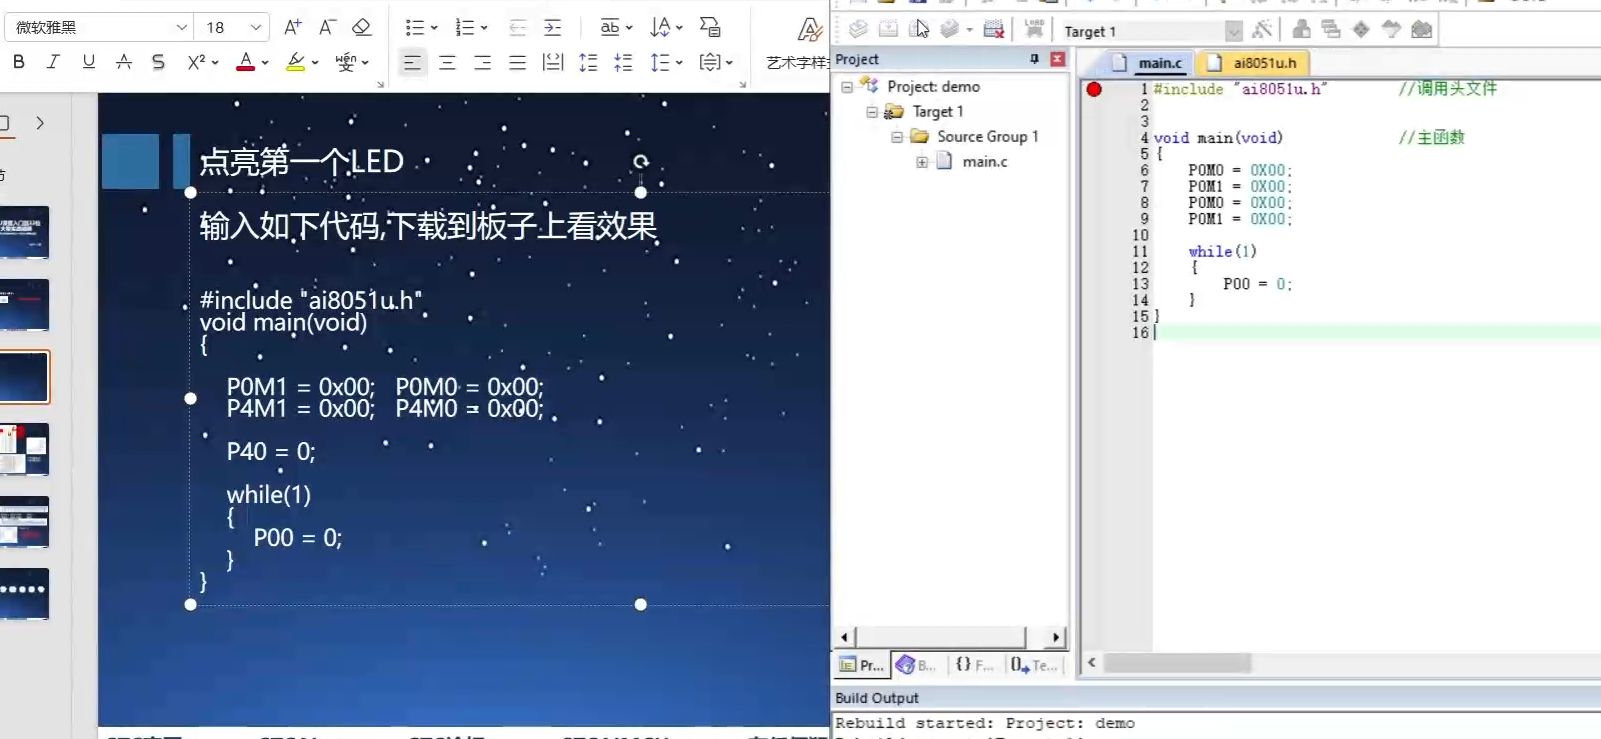This screenshot has width=1601, height=739.
Task: Justify the paragraph text
Action: pos(517,63)
